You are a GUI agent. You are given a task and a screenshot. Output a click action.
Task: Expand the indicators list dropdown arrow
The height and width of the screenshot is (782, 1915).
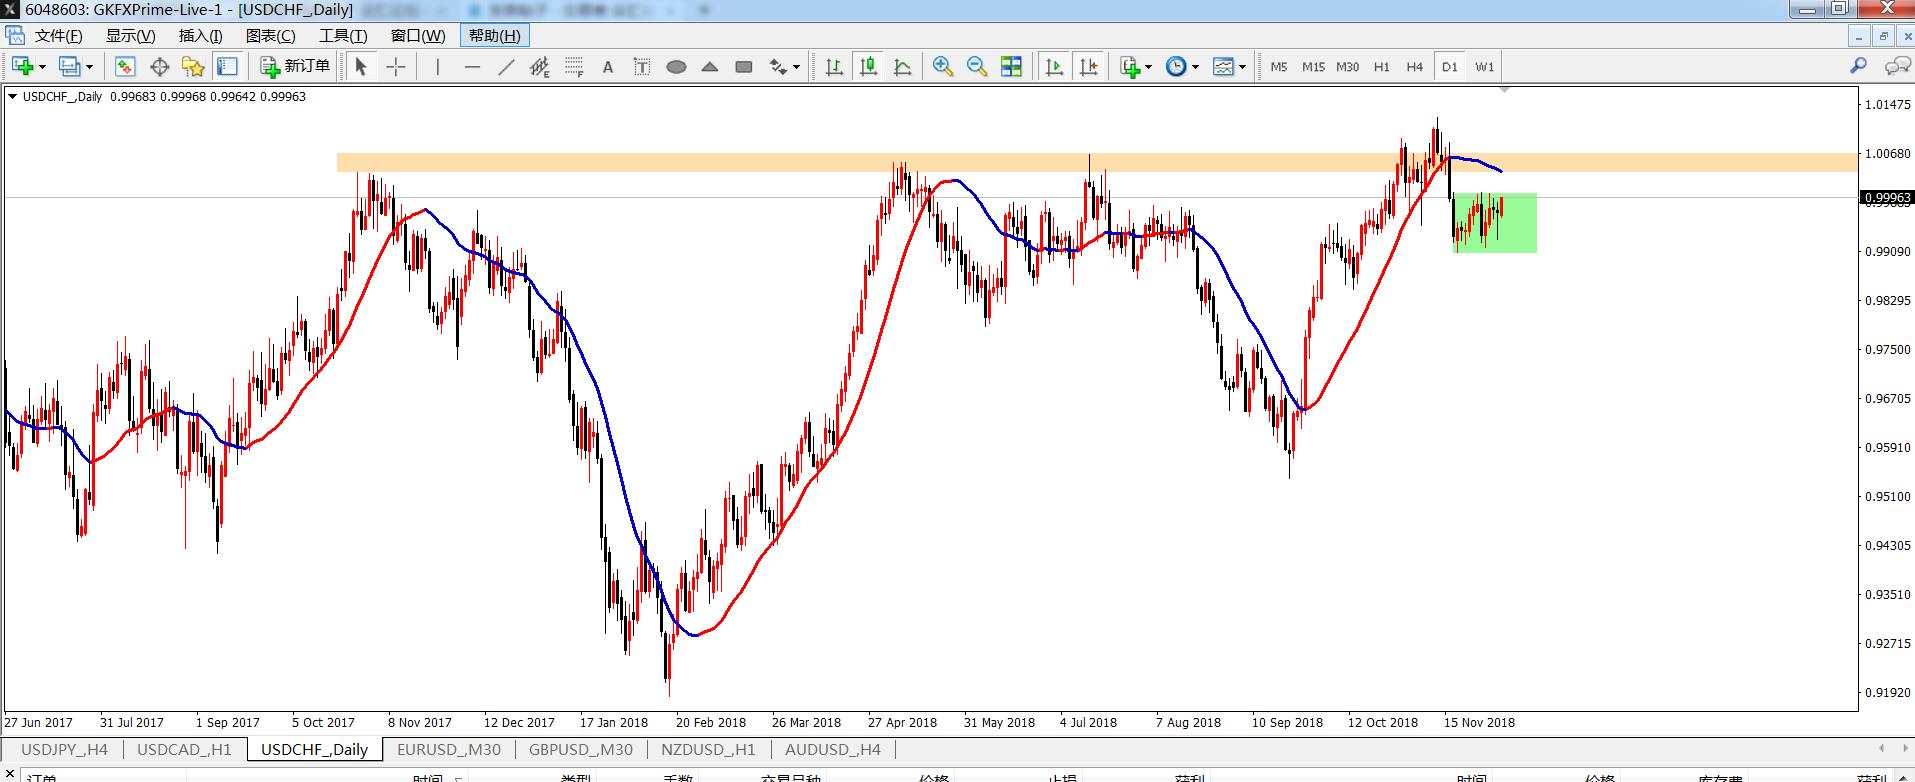[1148, 67]
